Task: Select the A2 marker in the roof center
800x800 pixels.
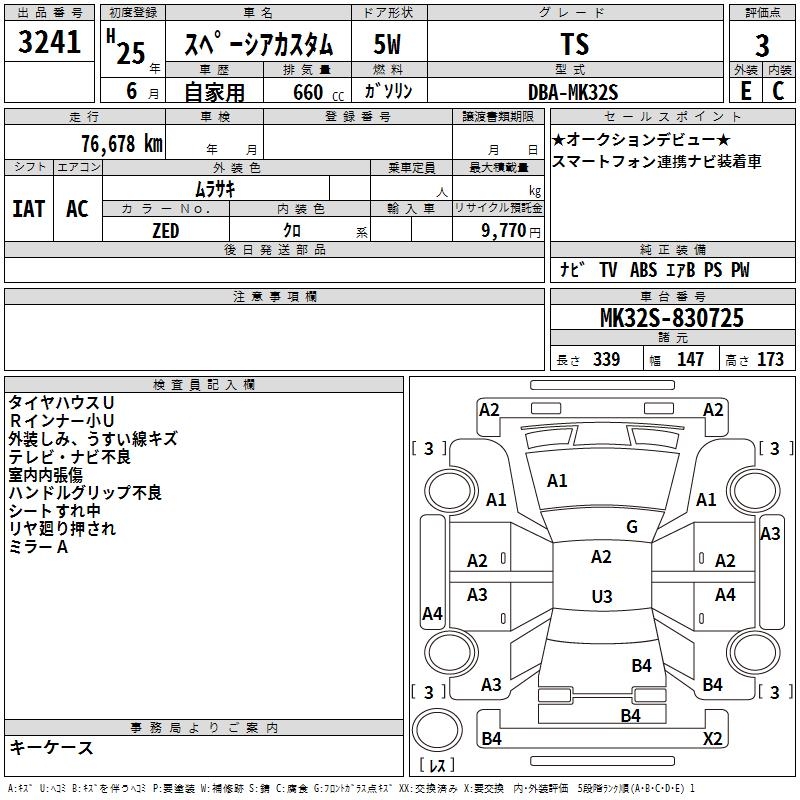Action: pos(601,557)
